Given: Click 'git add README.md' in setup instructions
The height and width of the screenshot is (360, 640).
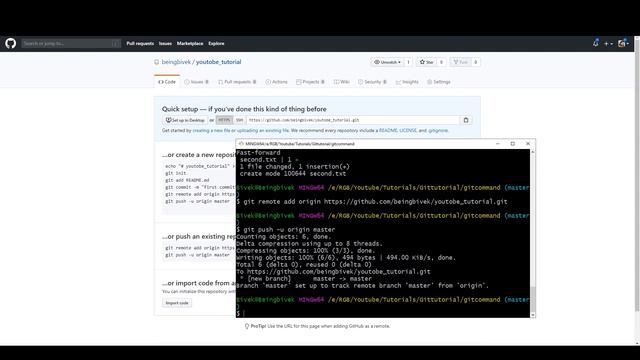Looking at the screenshot, I should (187, 180).
